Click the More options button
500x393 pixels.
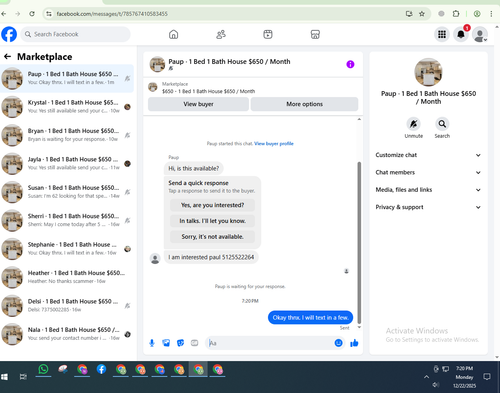click(304, 104)
